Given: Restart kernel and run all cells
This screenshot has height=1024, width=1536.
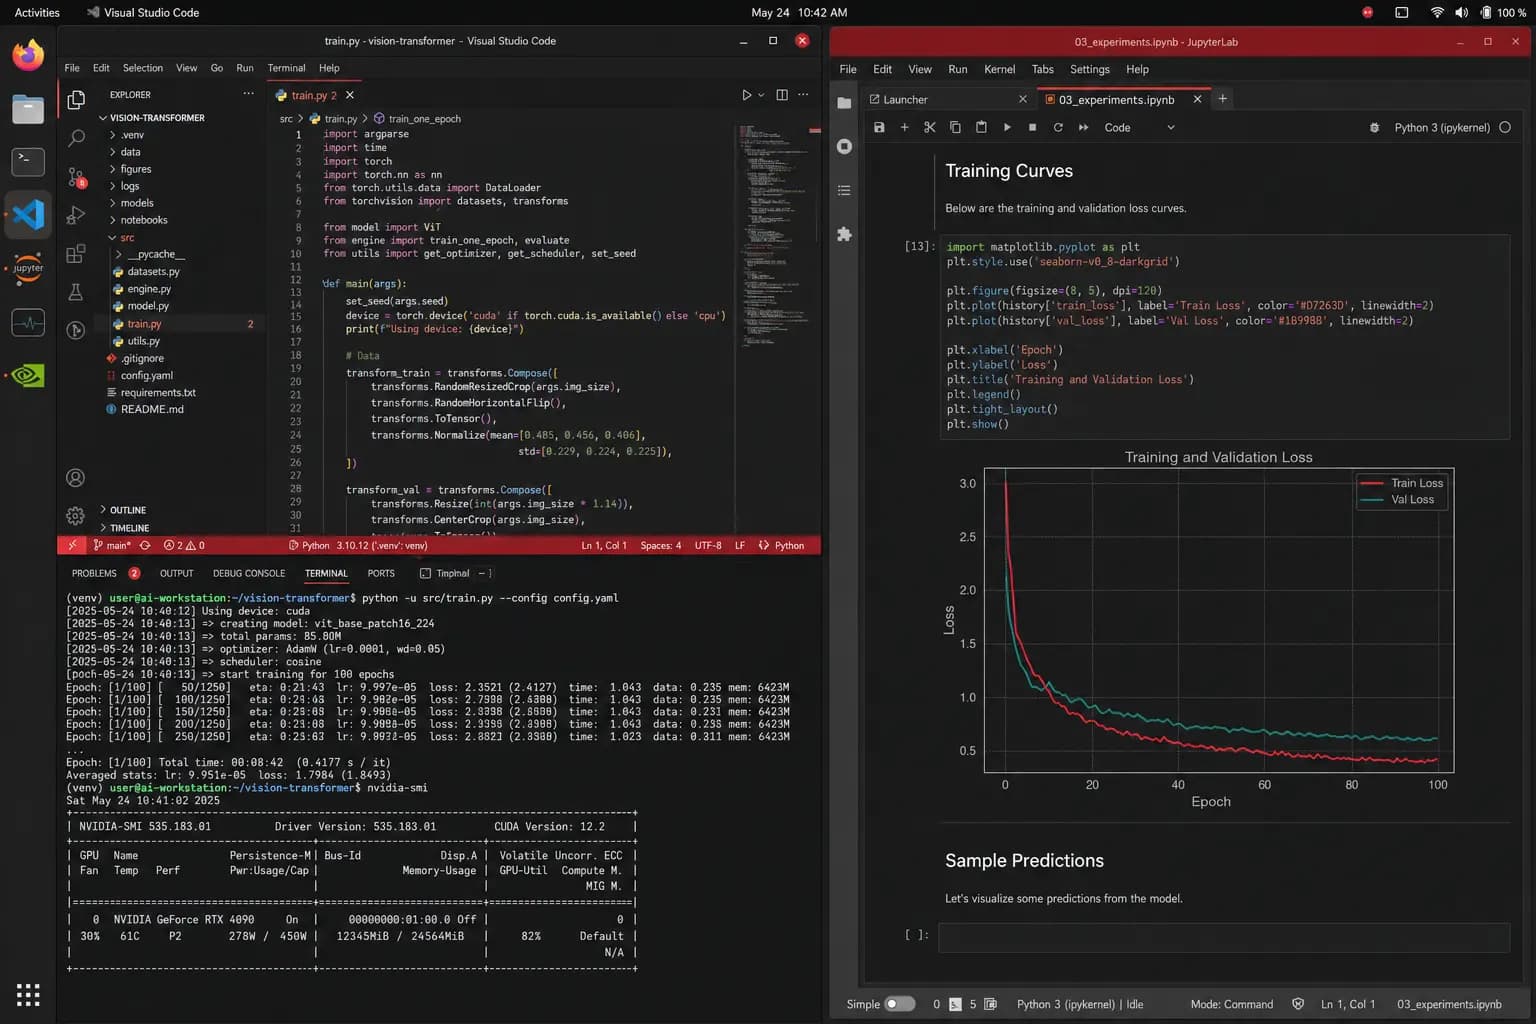Looking at the screenshot, I should pyautogui.click(x=1083, y=127).
